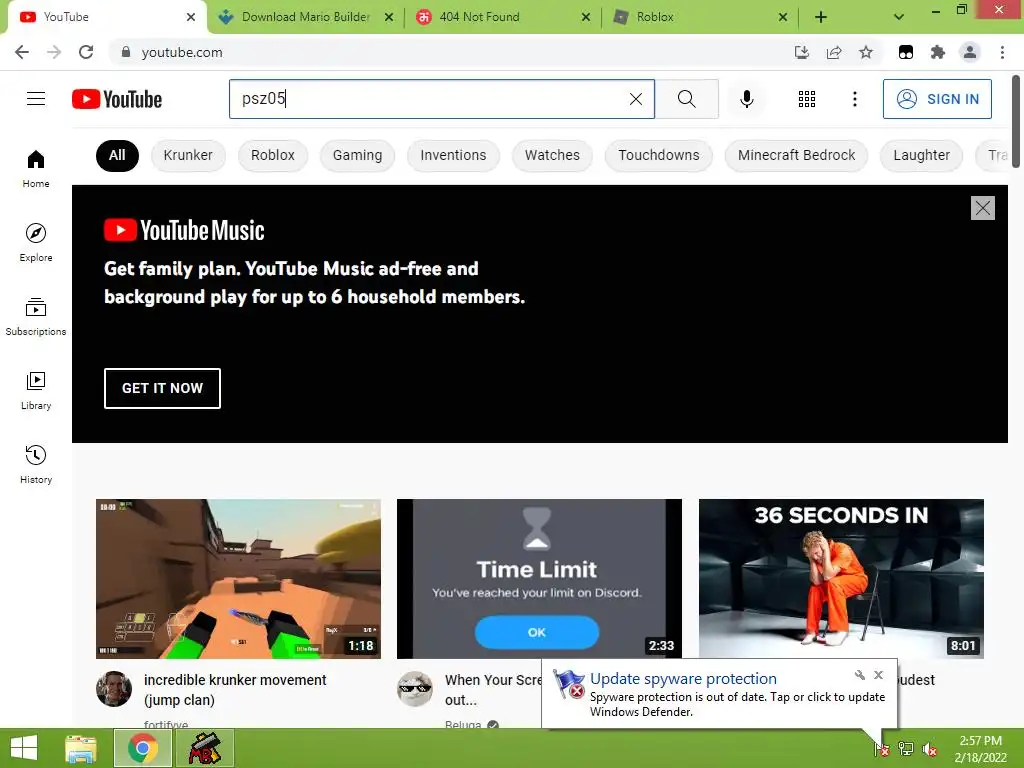Screen dimensions: 1024x768
Task: Clear the search box with the X
Action: coord(635,99)
